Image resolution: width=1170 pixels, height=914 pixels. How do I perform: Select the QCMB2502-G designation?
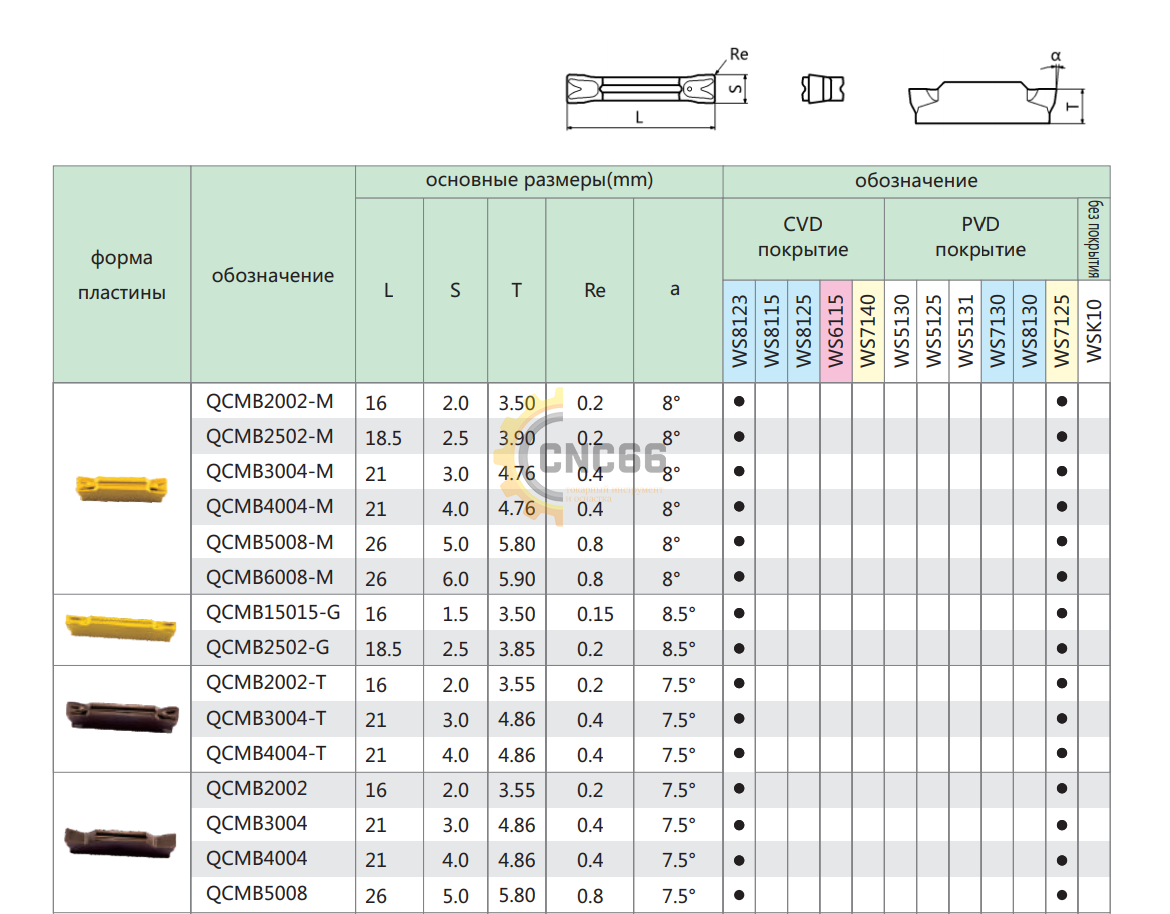[x=267, y=648]
